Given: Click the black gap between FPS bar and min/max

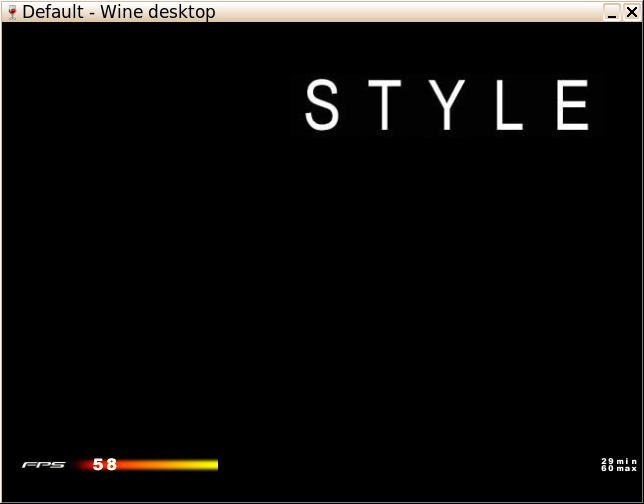Looking at the screenshot, I should [x=400, y=465].
